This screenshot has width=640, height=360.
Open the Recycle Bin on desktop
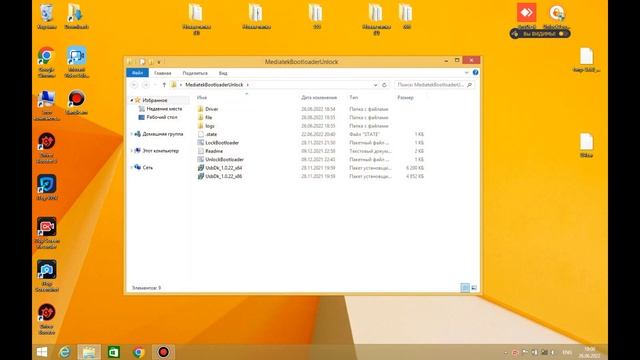47,17
